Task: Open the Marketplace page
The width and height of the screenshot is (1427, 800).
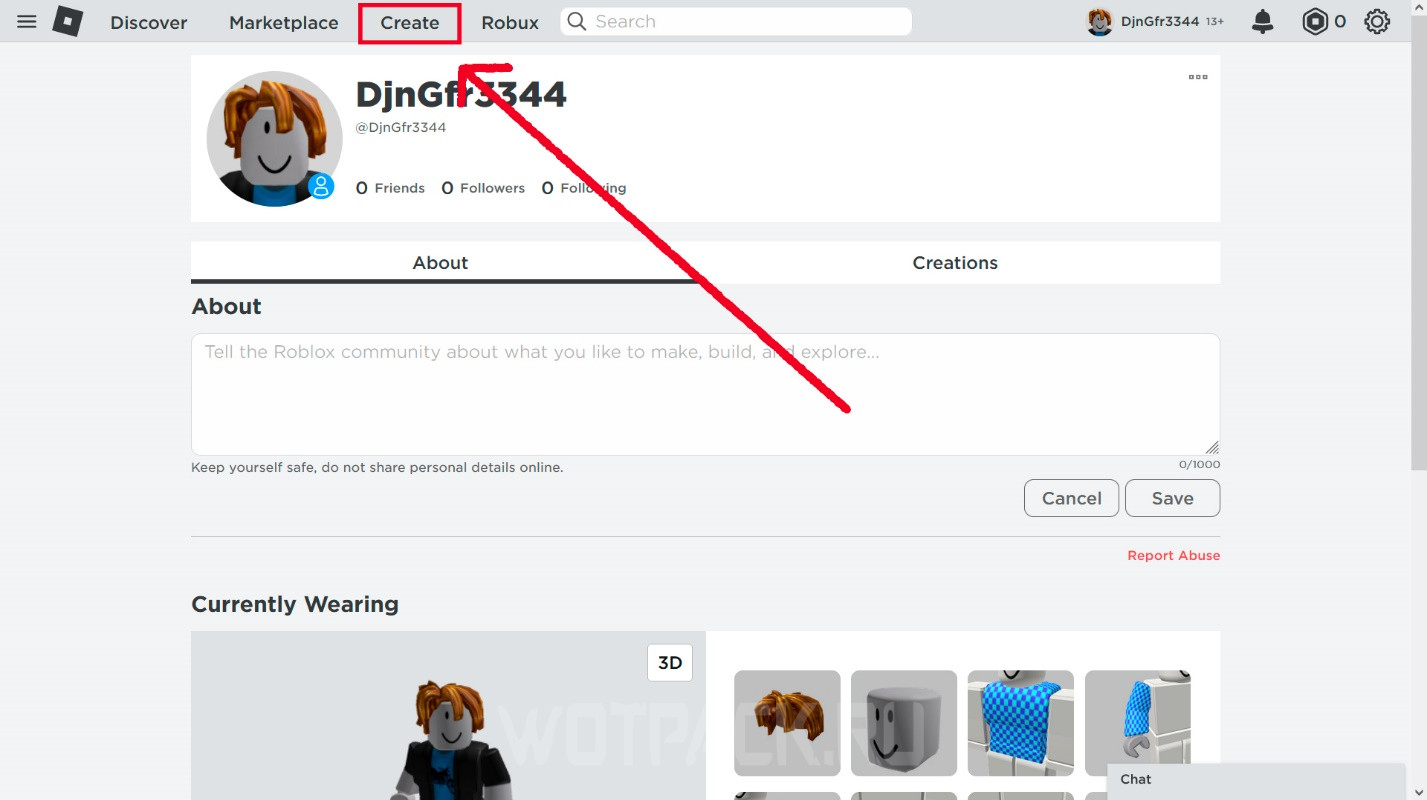Action: (x=284, y=22)
